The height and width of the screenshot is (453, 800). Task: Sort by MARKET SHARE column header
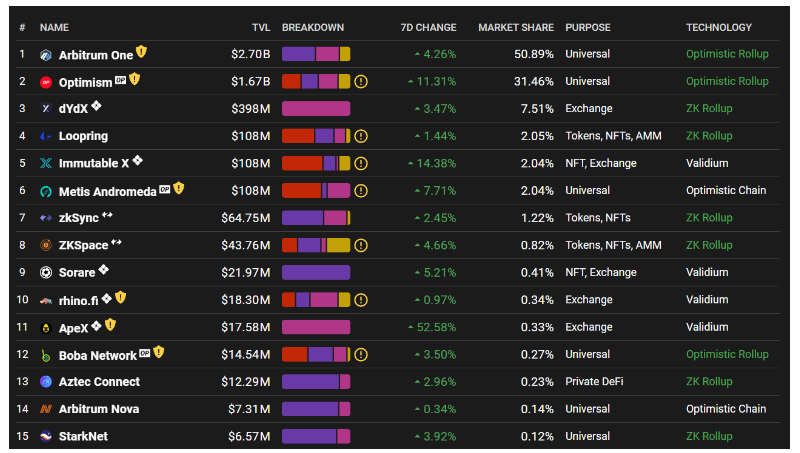pos(516,28)
